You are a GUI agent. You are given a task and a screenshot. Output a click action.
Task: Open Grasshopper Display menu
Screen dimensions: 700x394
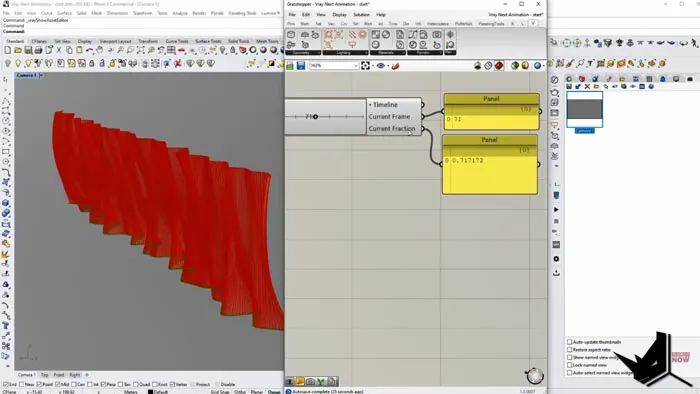339,15
